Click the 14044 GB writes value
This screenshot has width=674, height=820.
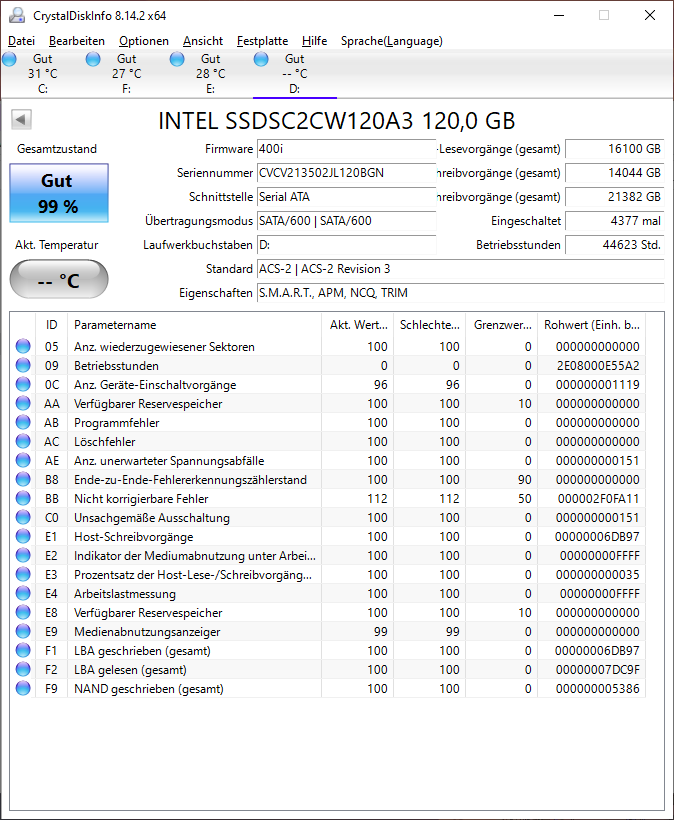615,173
